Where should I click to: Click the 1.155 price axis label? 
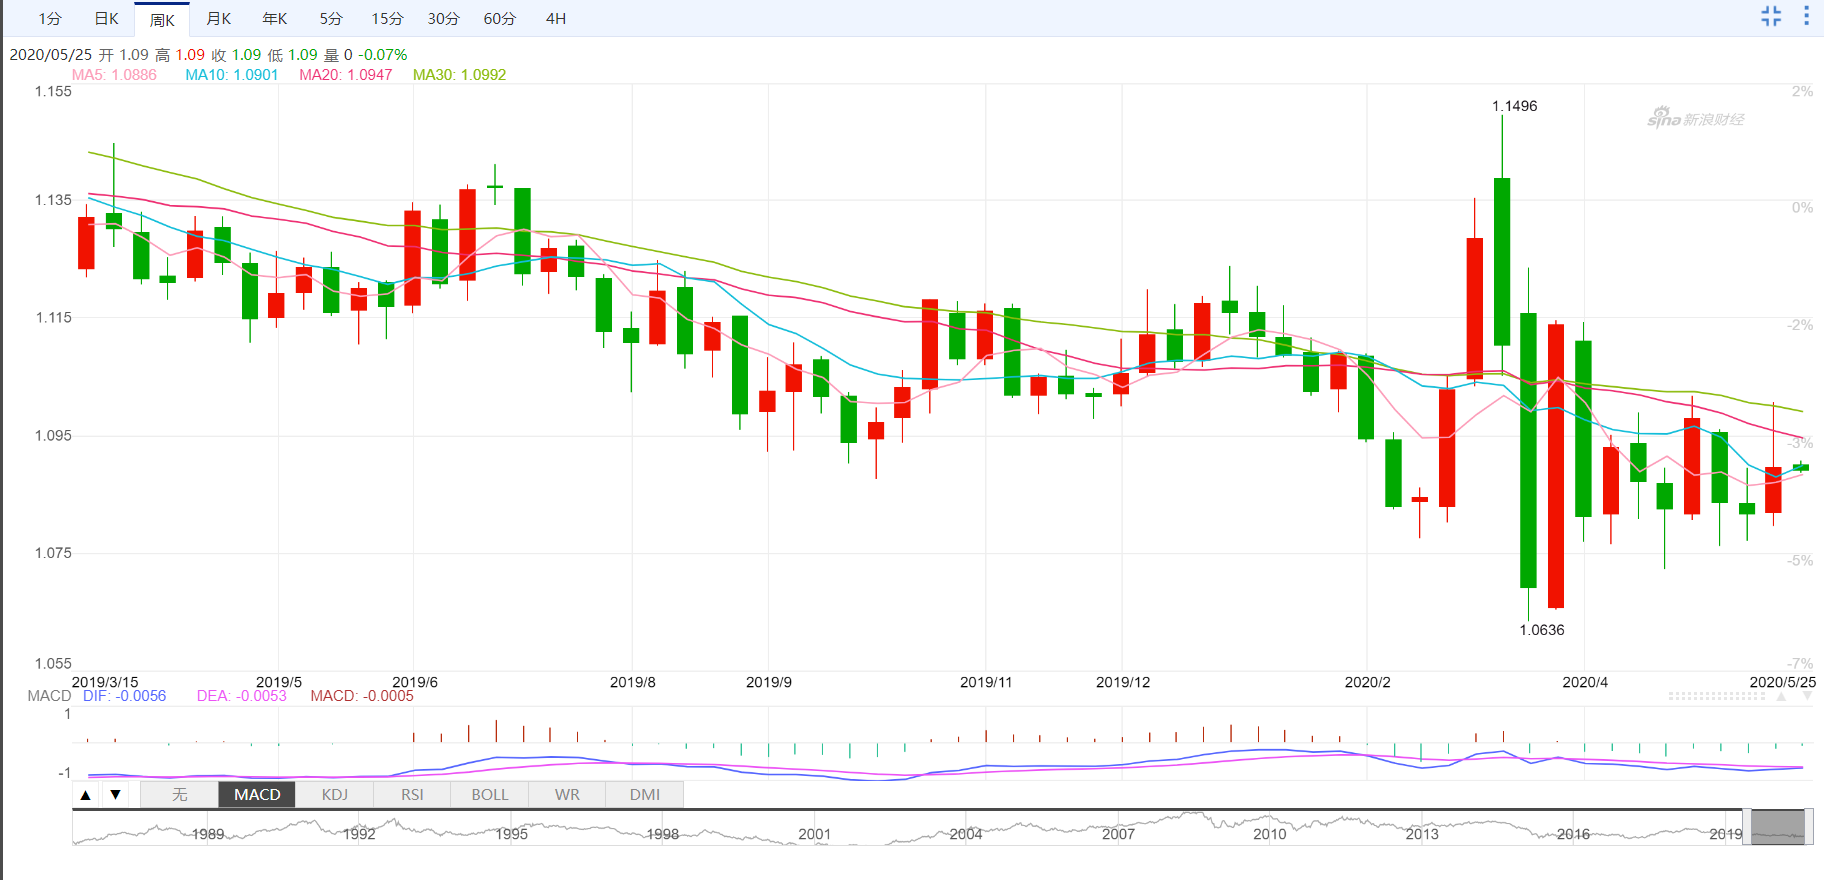[x=53, y=91]
